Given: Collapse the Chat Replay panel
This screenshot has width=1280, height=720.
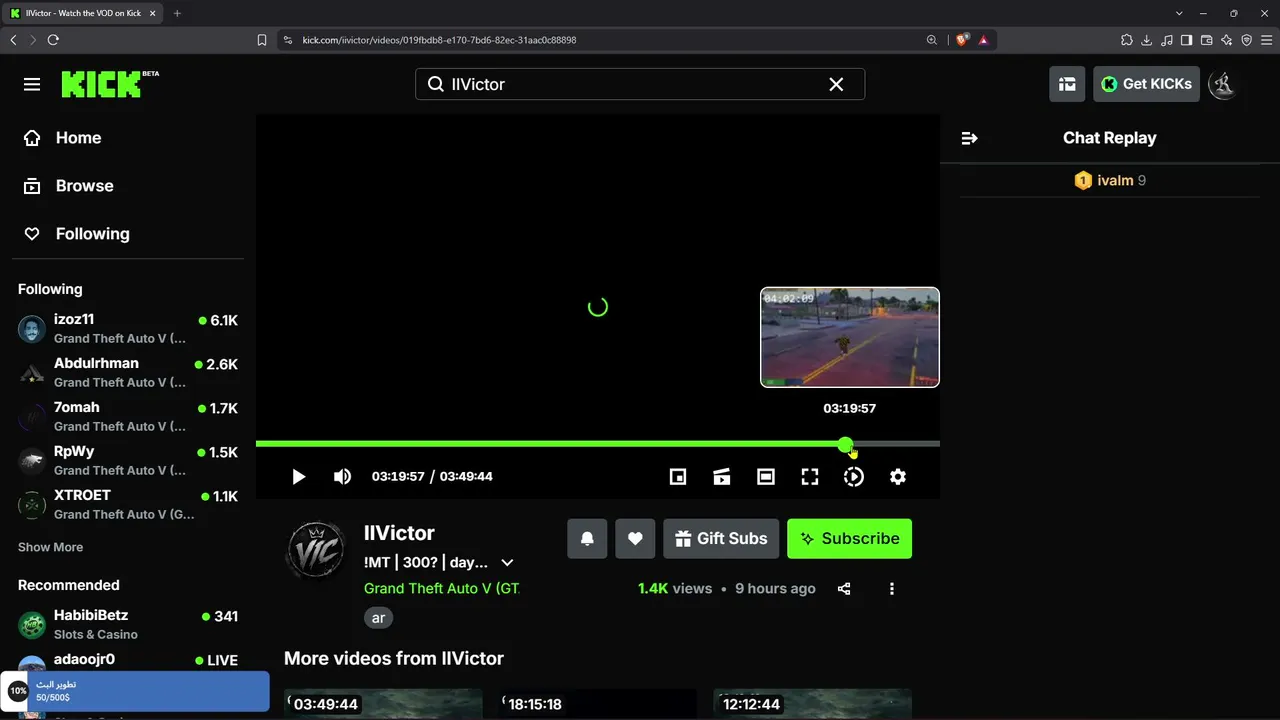Looking at the screenshot, I should coord(969,138).
